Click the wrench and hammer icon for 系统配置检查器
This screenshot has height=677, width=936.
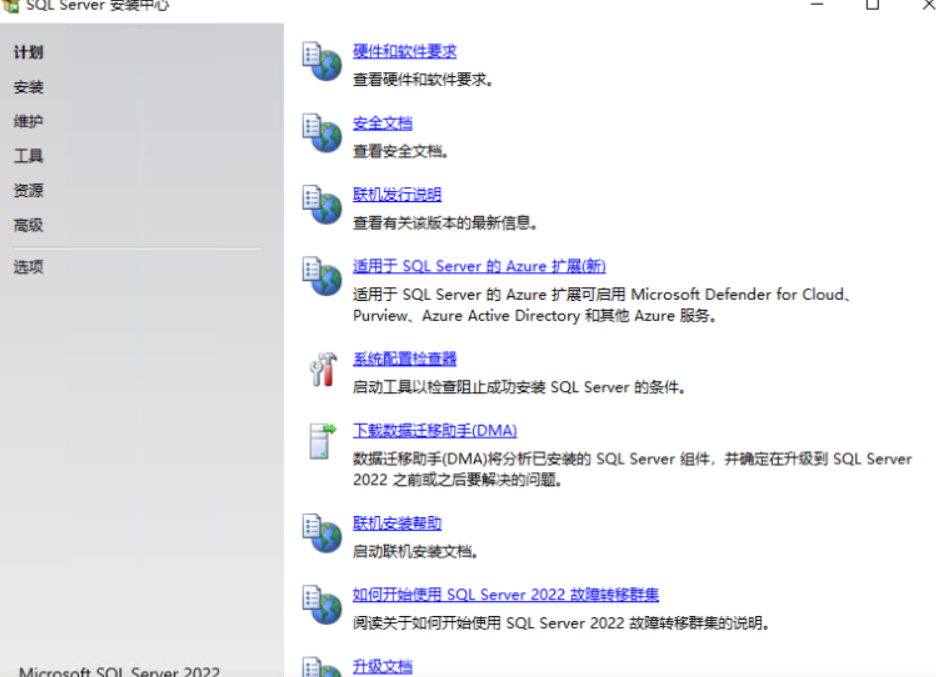(323, 369)
